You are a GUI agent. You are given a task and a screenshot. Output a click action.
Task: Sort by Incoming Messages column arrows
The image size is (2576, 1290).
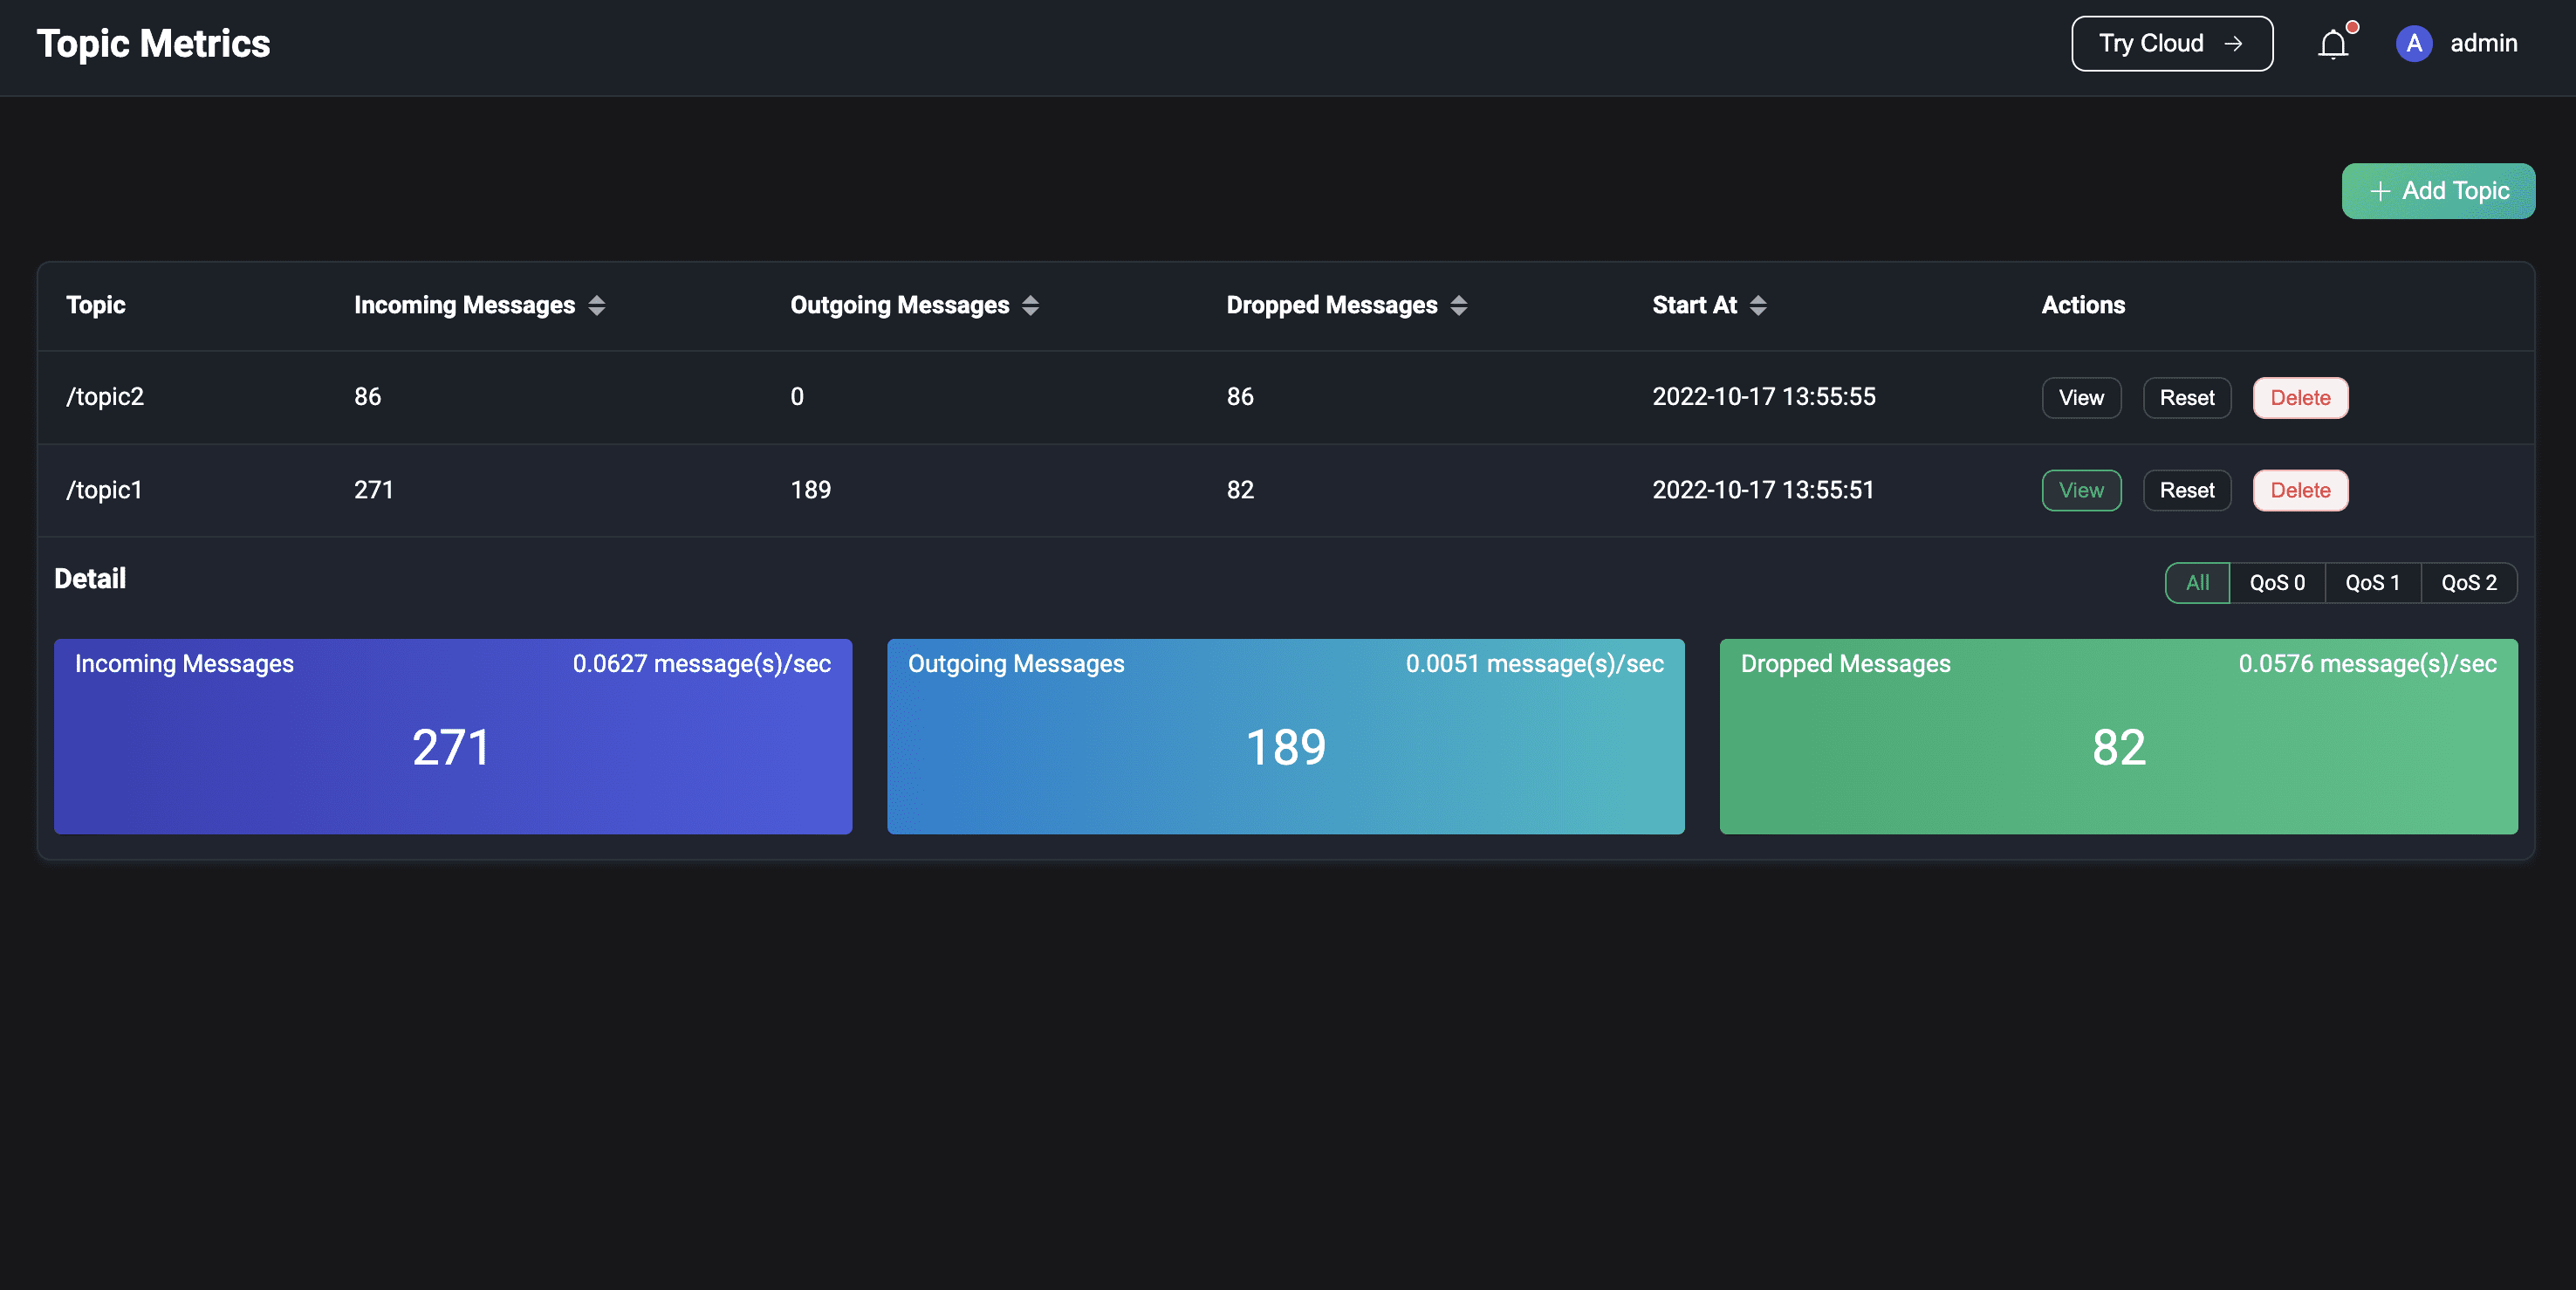coord(597,306)
